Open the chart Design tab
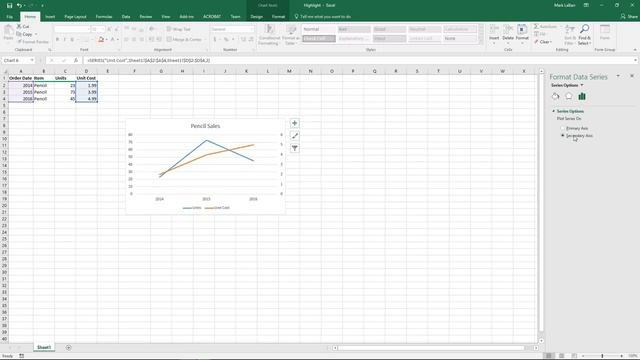This screenshot has width=640, height=360. [256, 17]
